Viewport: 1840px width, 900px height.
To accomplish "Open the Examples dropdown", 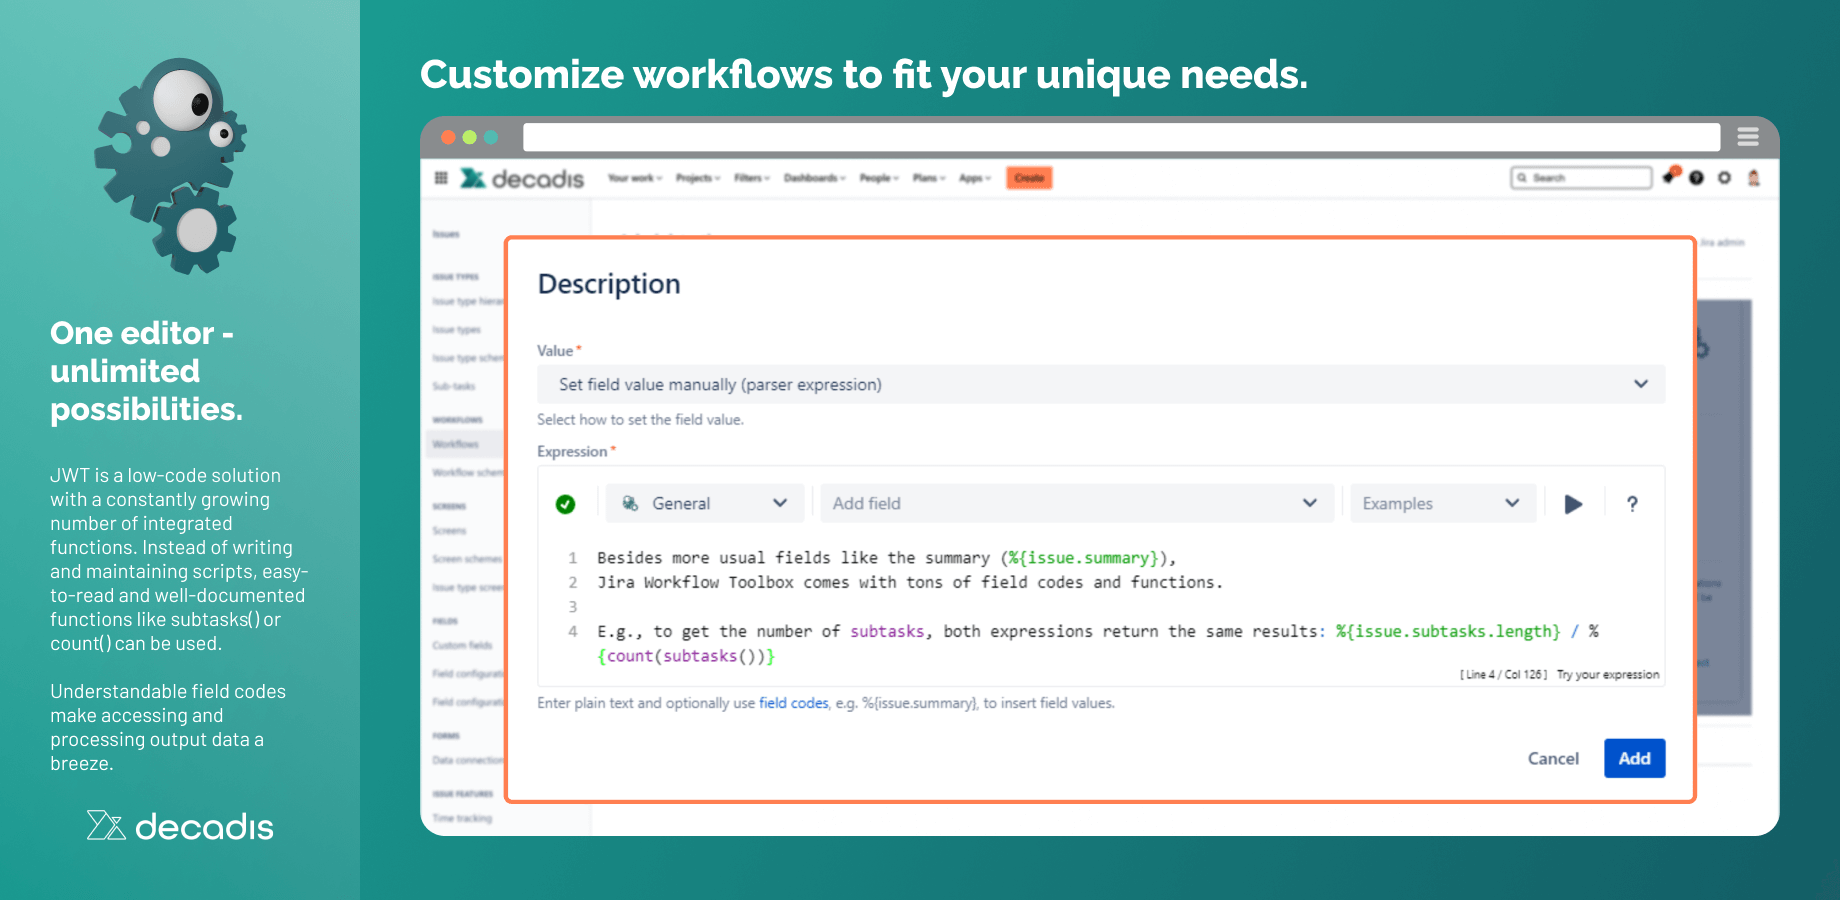I will click(1443, 503).
